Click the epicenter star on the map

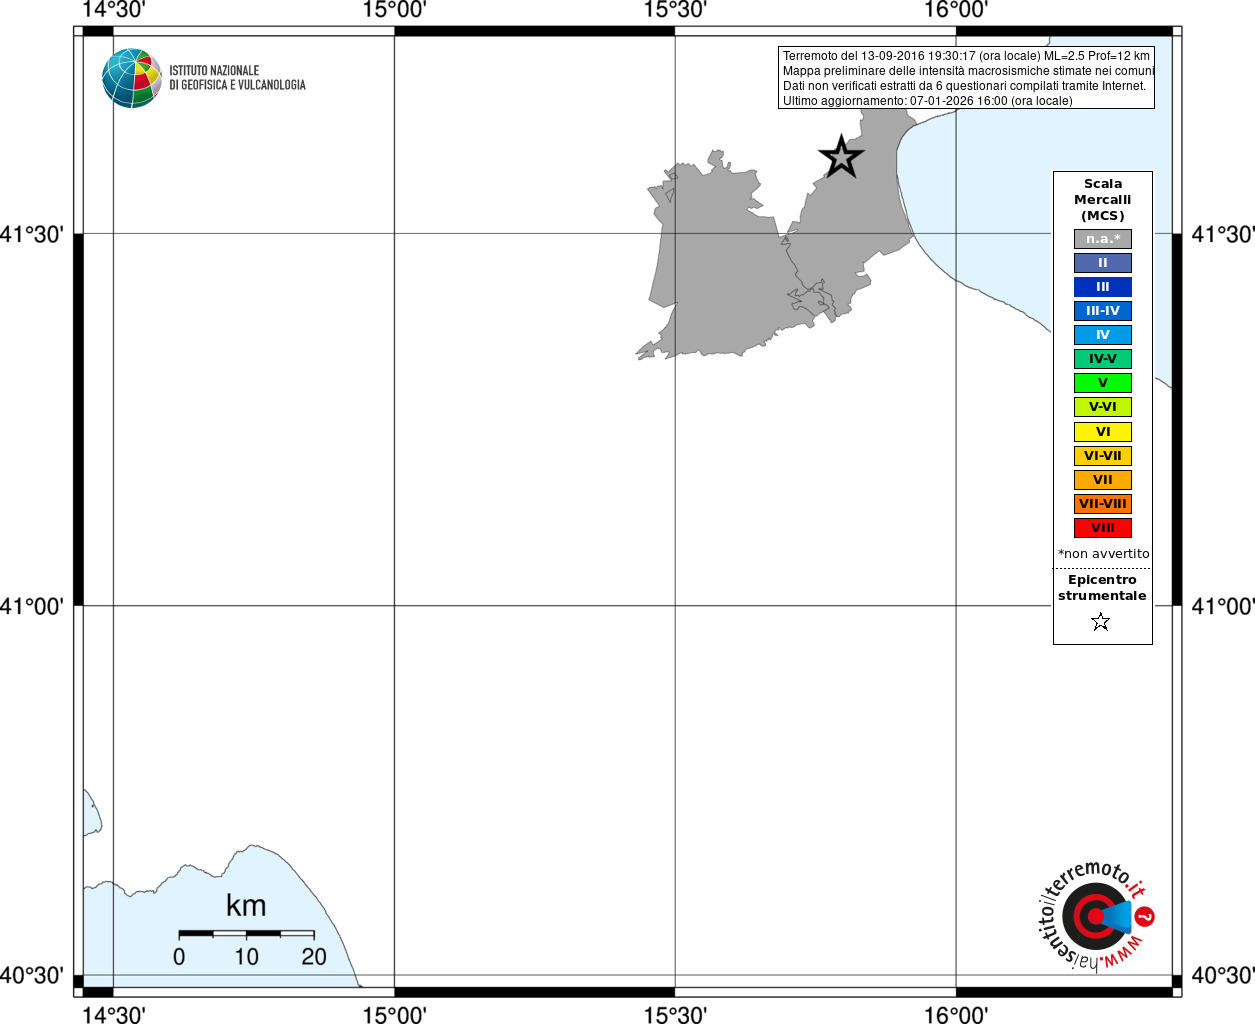pos(841,156)
